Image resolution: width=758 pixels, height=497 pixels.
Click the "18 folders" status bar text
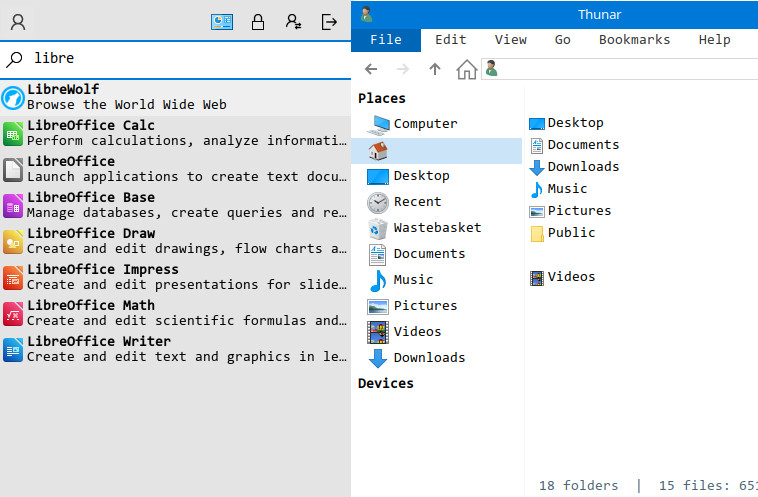(x=579, y=485)
